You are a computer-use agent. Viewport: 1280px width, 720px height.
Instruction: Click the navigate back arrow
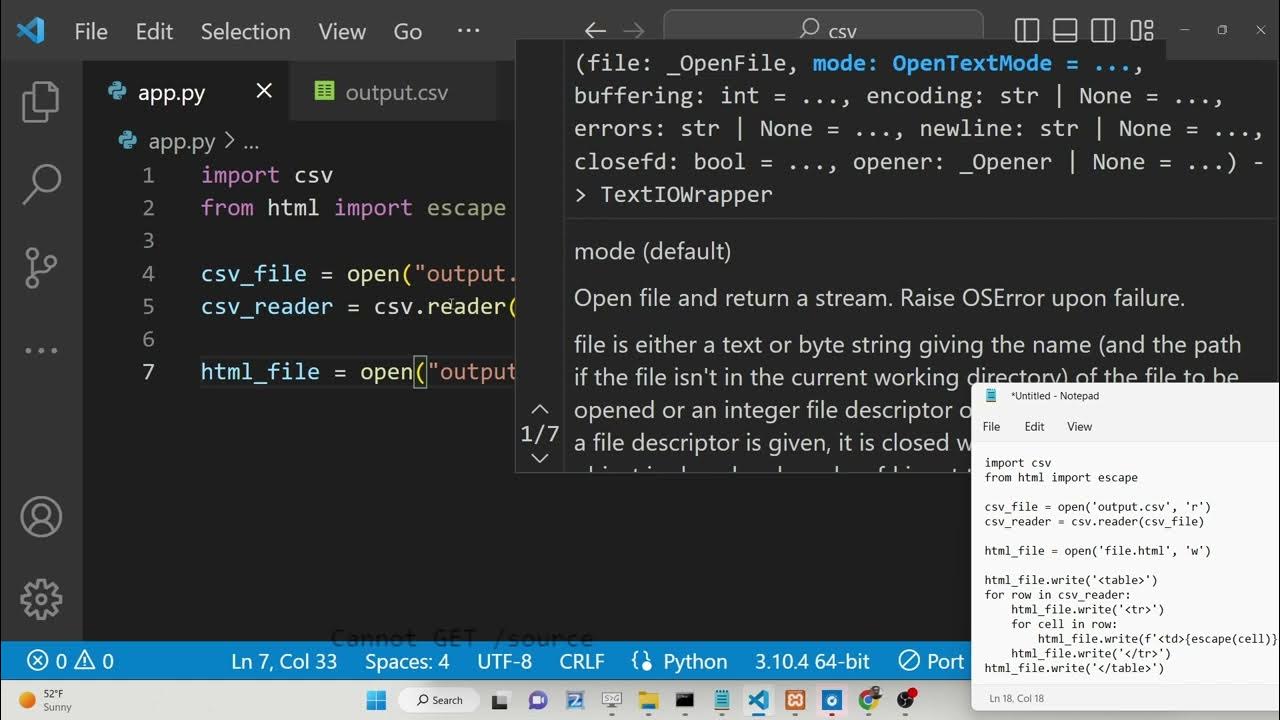coord(595,31)
